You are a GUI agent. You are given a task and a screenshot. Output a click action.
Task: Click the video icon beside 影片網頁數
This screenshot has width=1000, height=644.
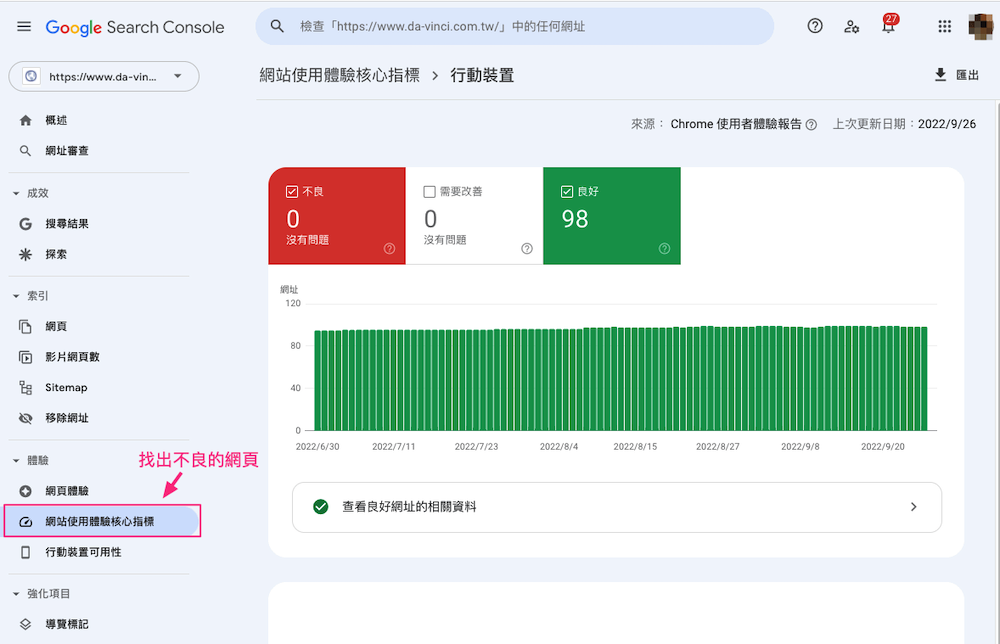pyautogui.click(x=26, y=357)
